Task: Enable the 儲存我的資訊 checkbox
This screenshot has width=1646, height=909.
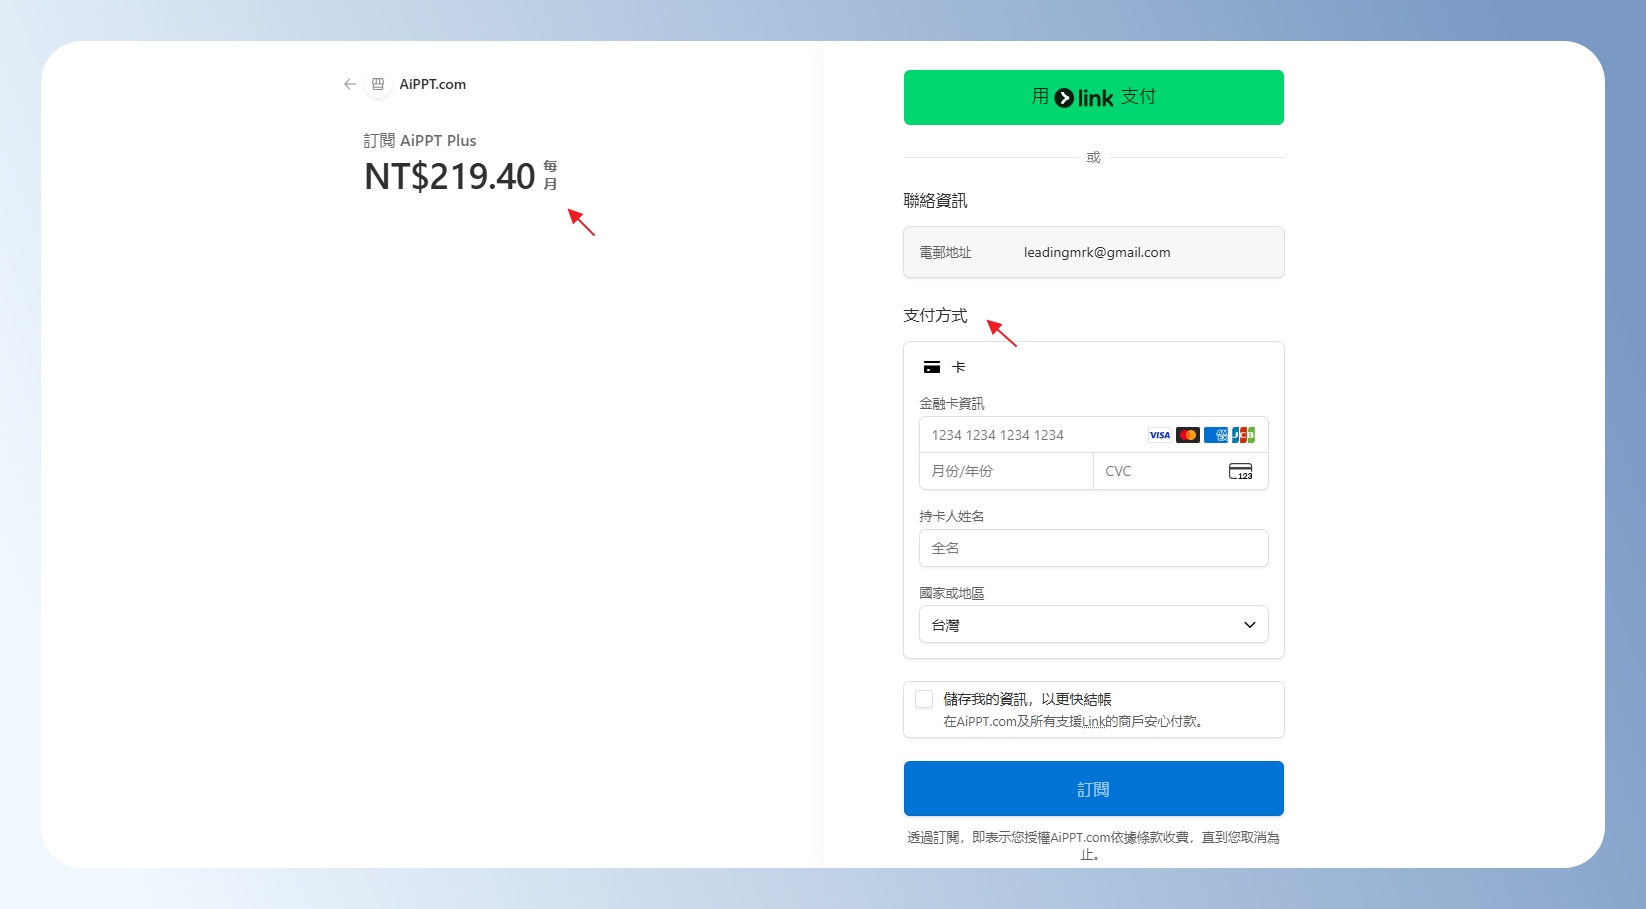Action: click(x=924, y=699)
